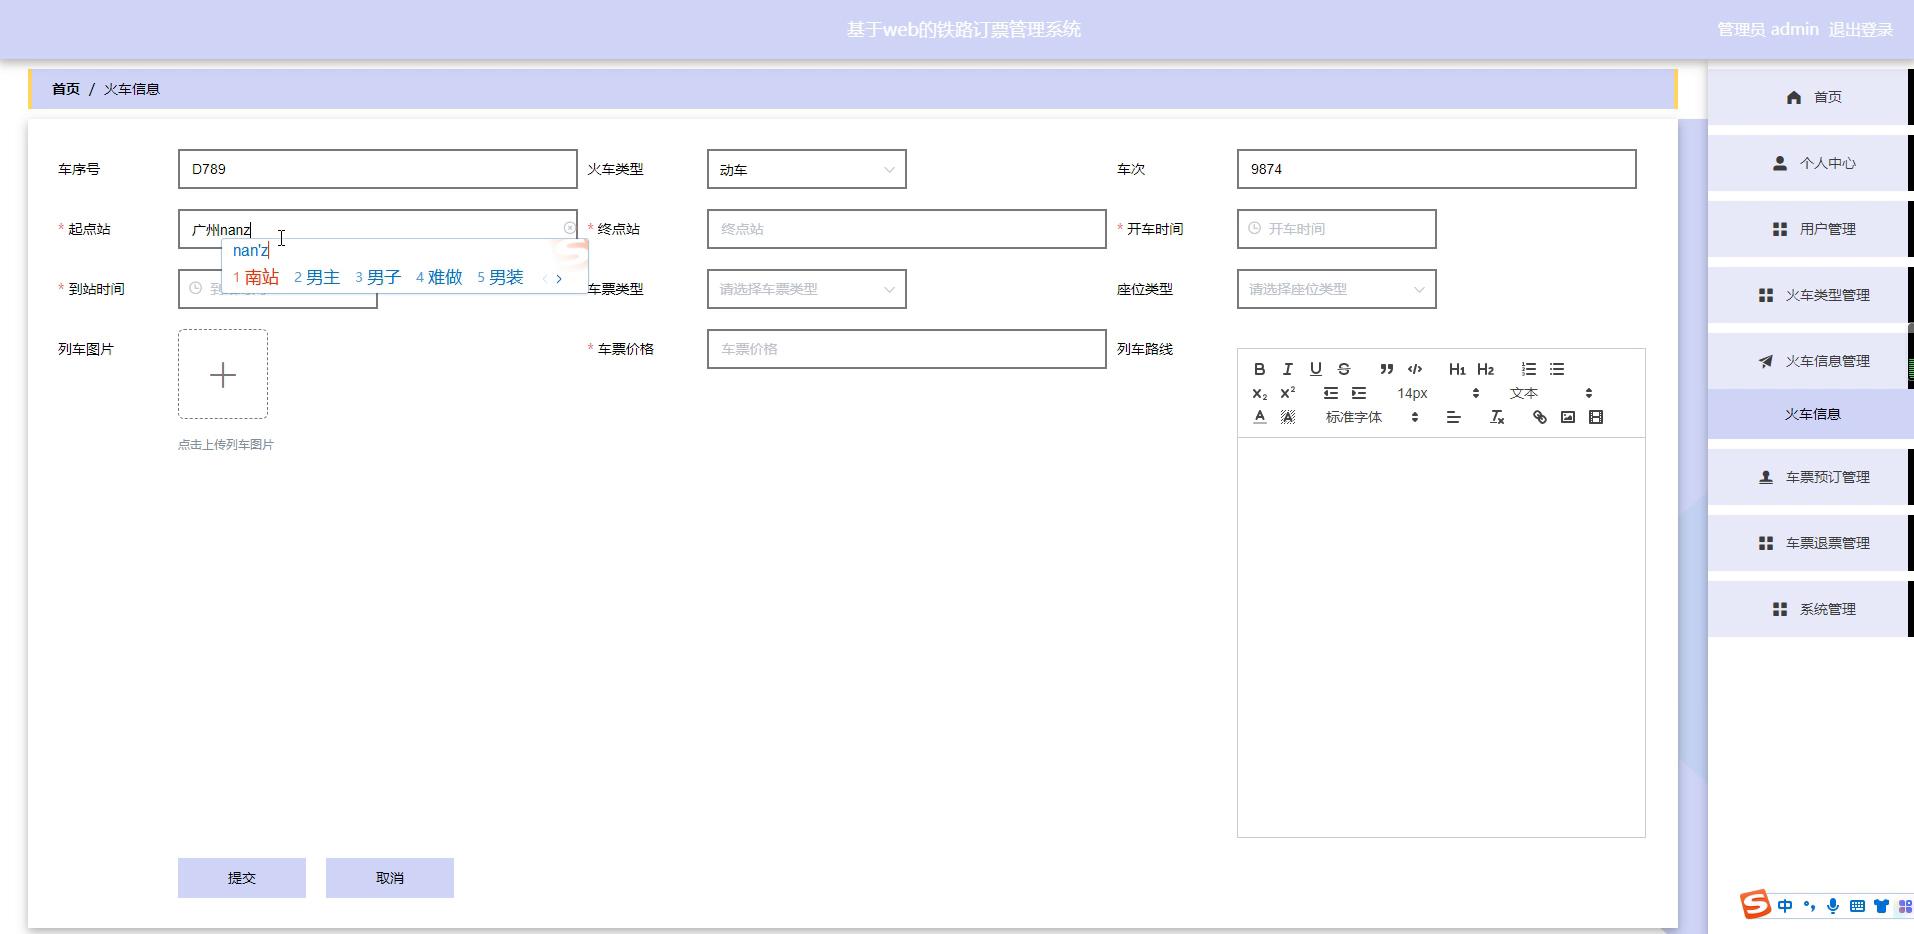
Task: Open the text alignment picker
Action: pyautogui.click(x=1453, y=417)
